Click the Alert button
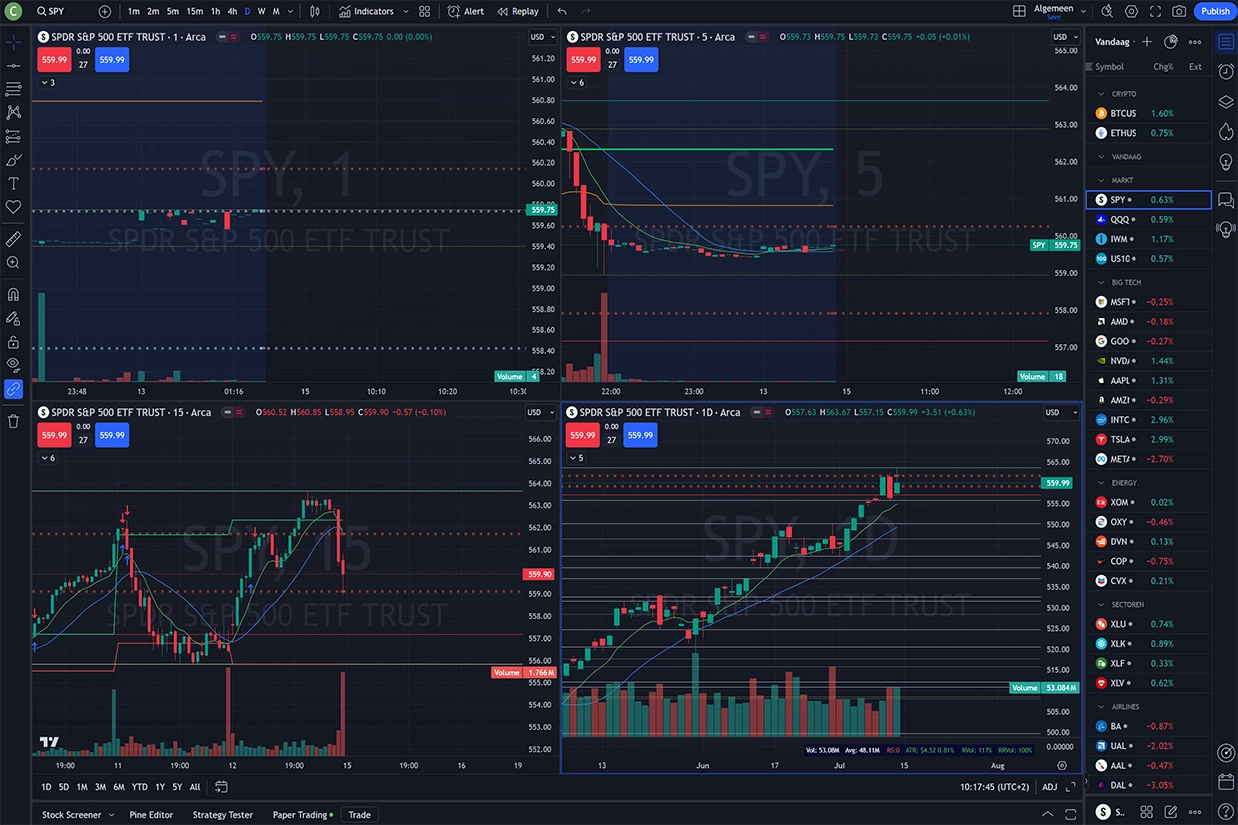This screenshot has height=825, width=1238. [466, 11]
